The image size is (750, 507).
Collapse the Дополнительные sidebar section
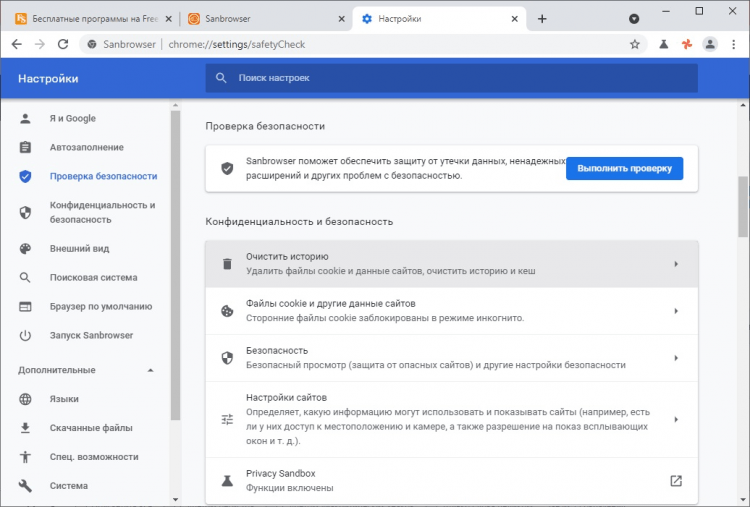pyautogui.click(x=151, y=370)
